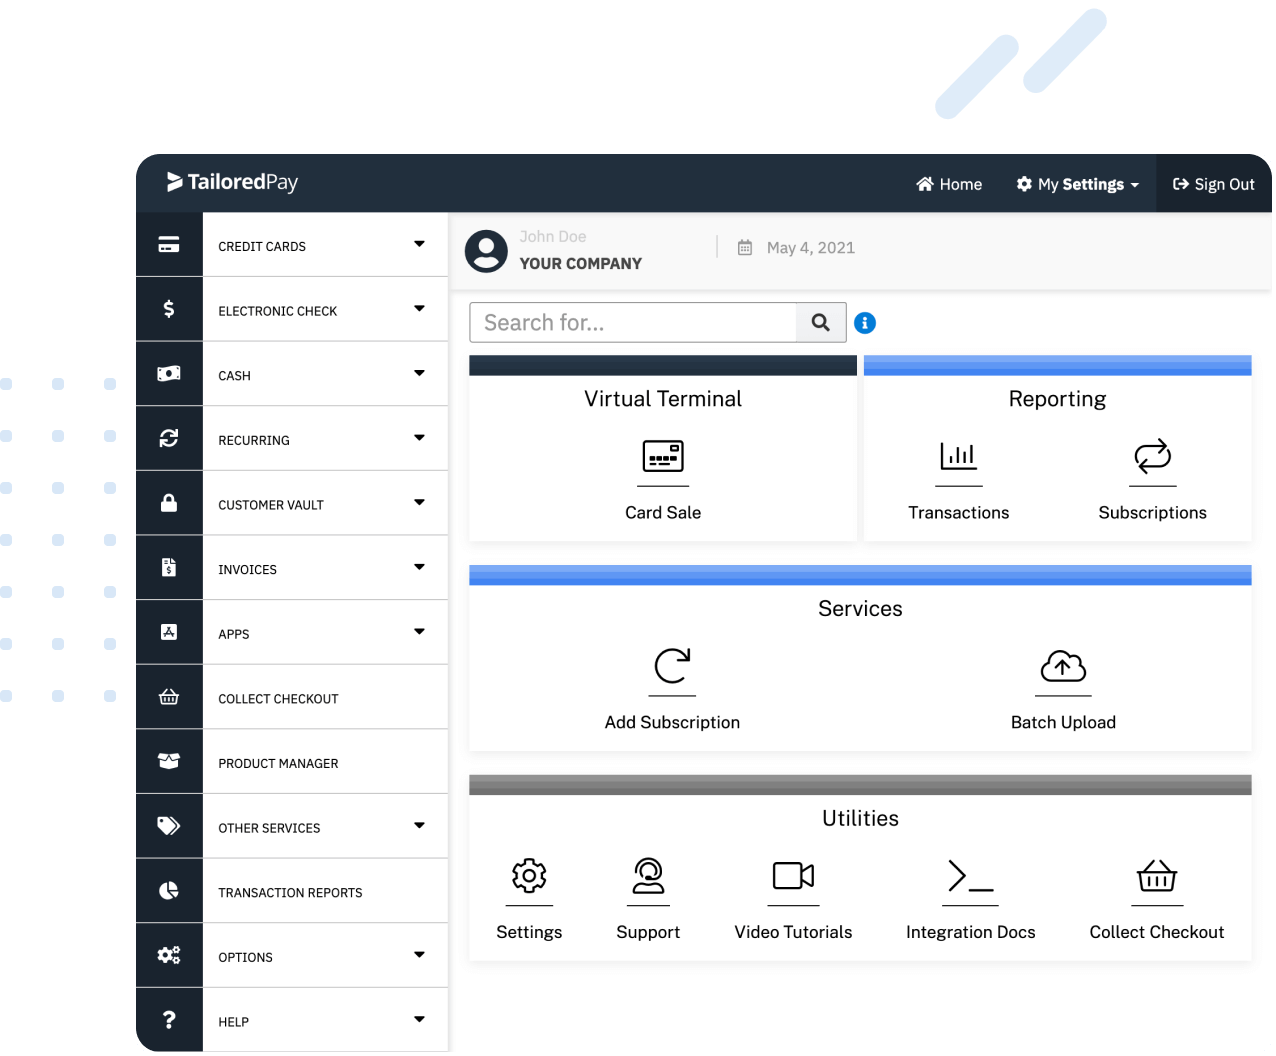Open Subscriptions reporting loop icon

[x=1152, y=456]
